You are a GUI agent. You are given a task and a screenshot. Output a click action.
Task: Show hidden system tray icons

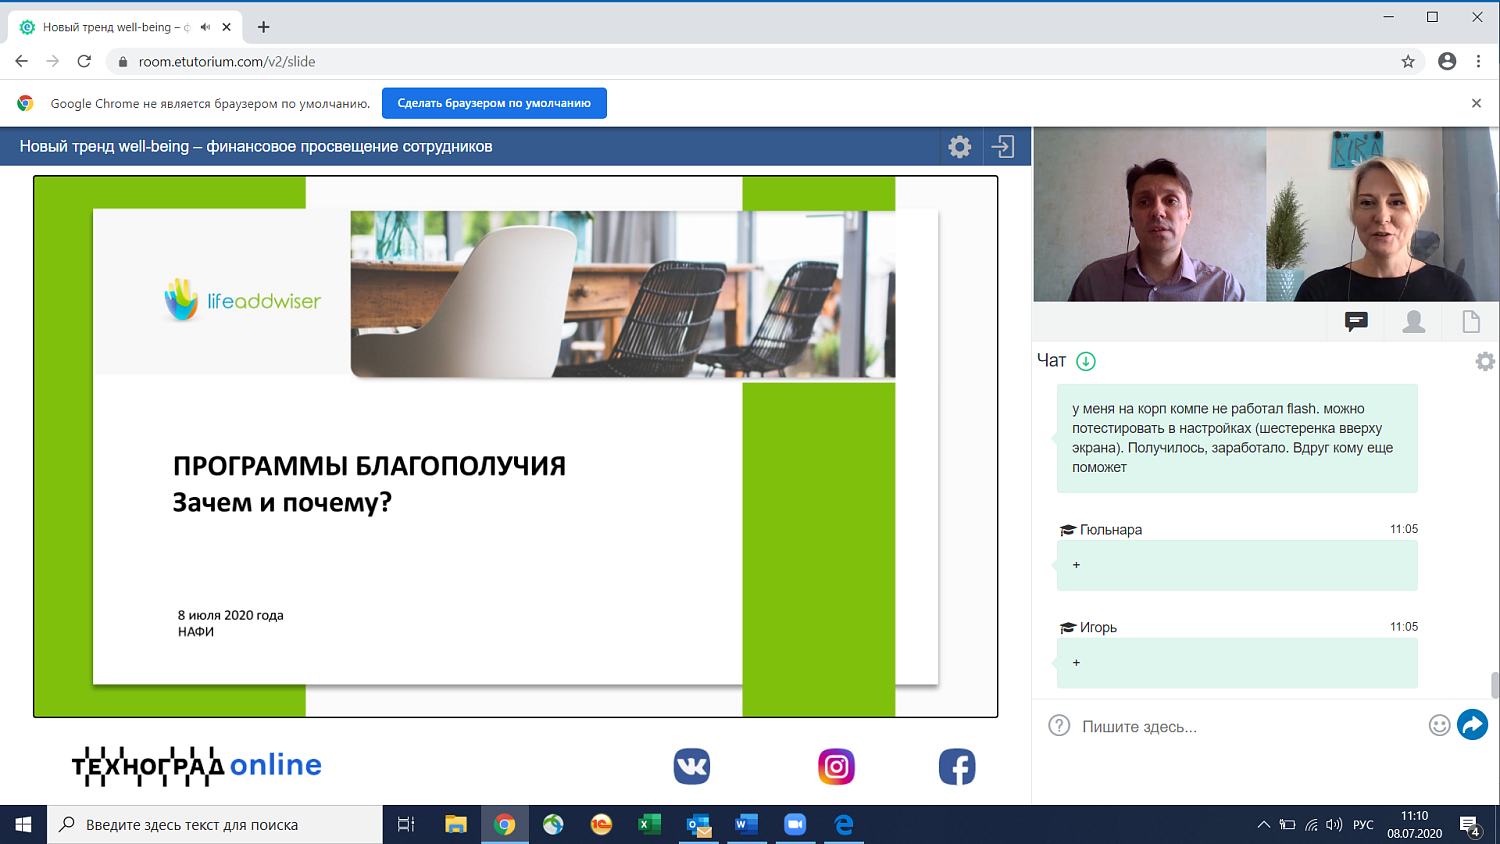tap(1263, 825)
